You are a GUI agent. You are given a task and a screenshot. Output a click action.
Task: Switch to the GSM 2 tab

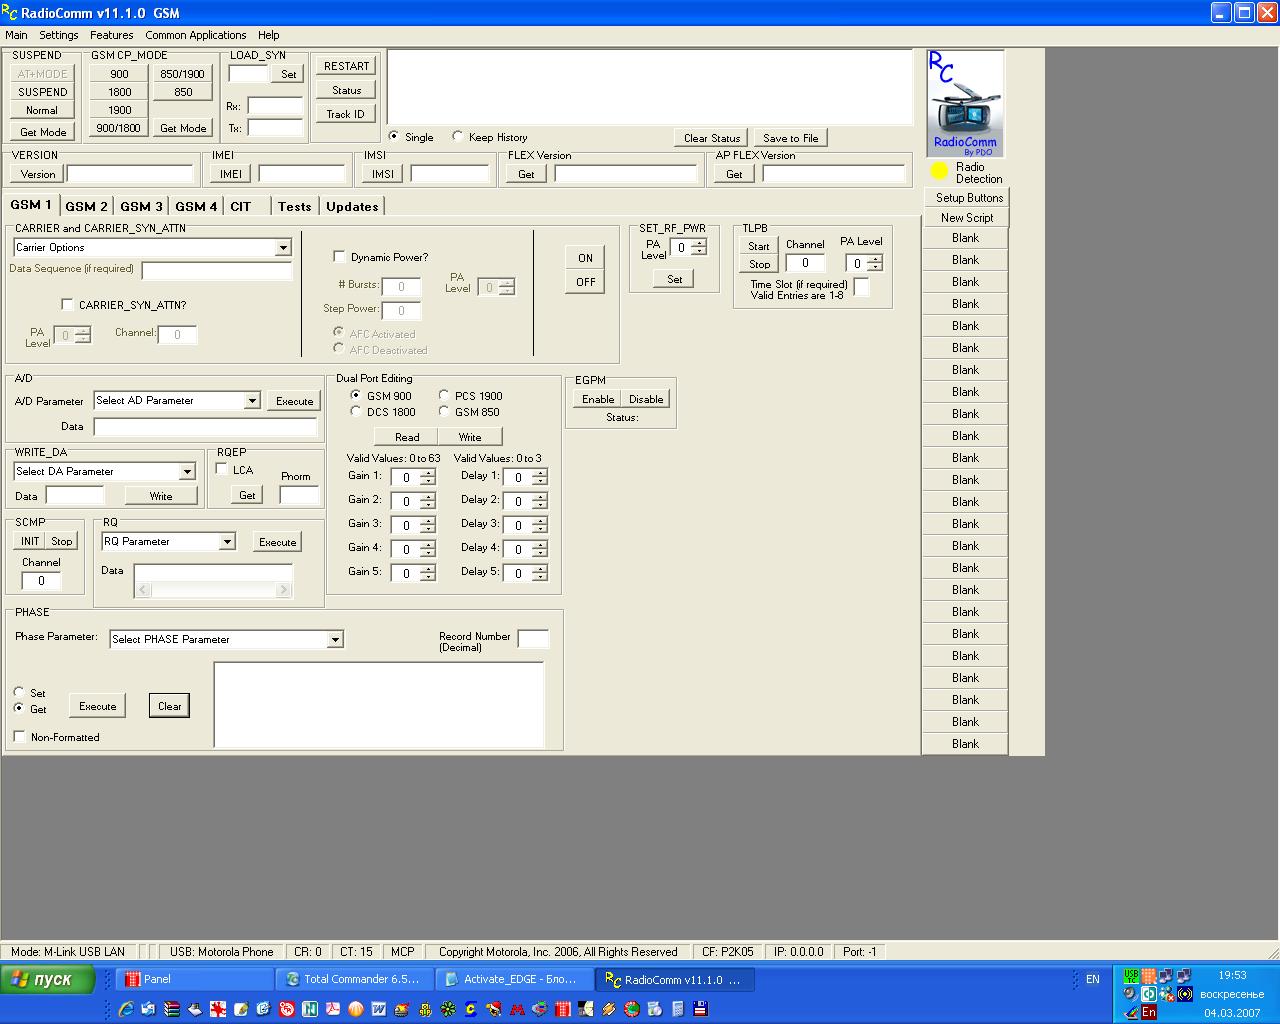(x=86, y=206)
